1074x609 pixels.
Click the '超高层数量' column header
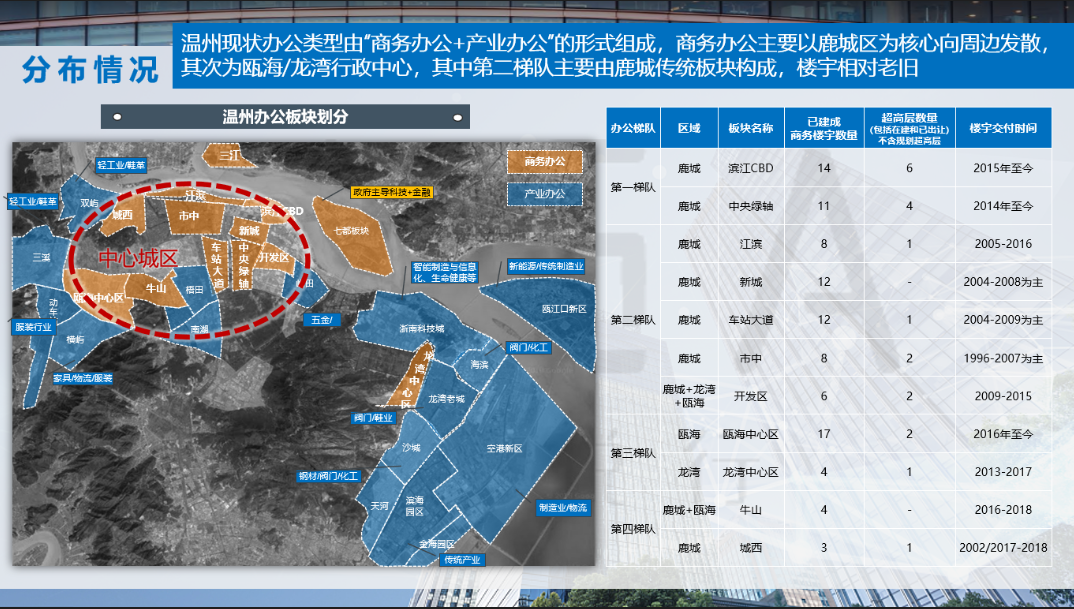pos(910,128)
